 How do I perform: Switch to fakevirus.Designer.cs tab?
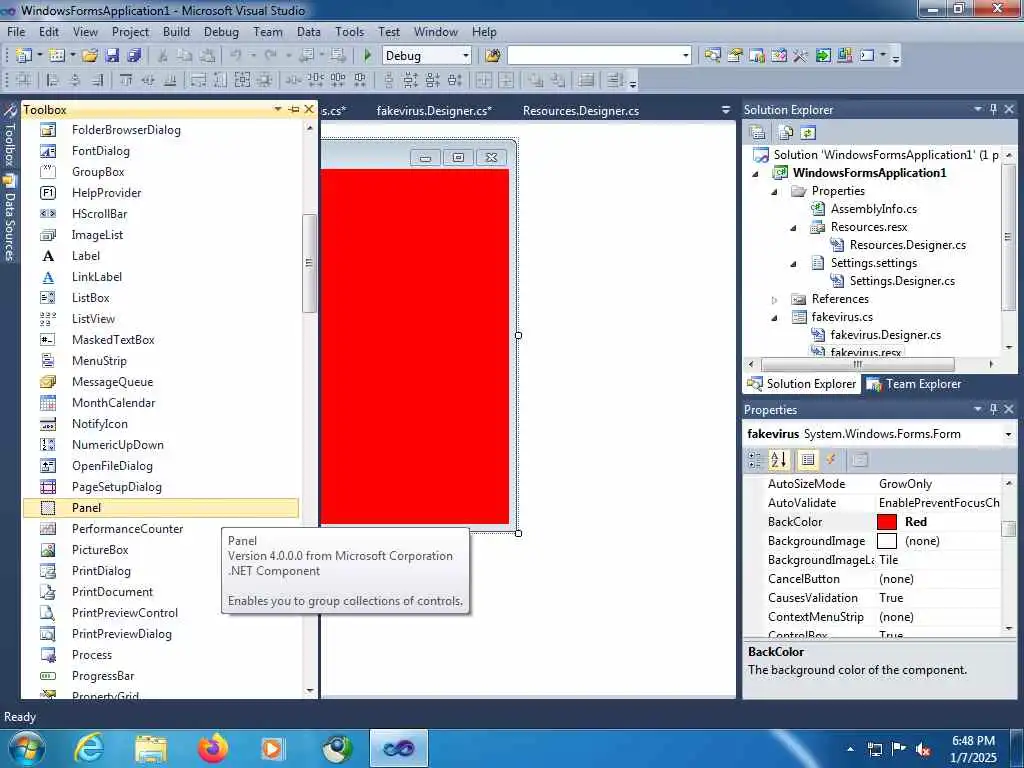[x=434, y=111]
